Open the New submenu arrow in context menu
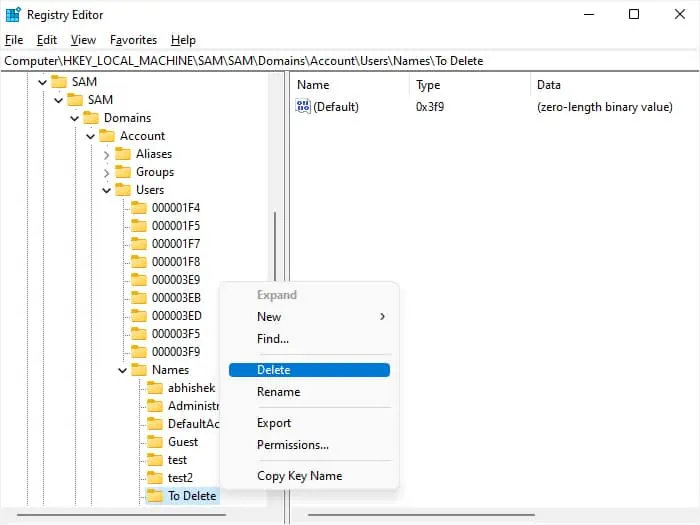Image resolution: width=700 pixels, height=525 pixels. pyautogui.click(x=382, y=317)
